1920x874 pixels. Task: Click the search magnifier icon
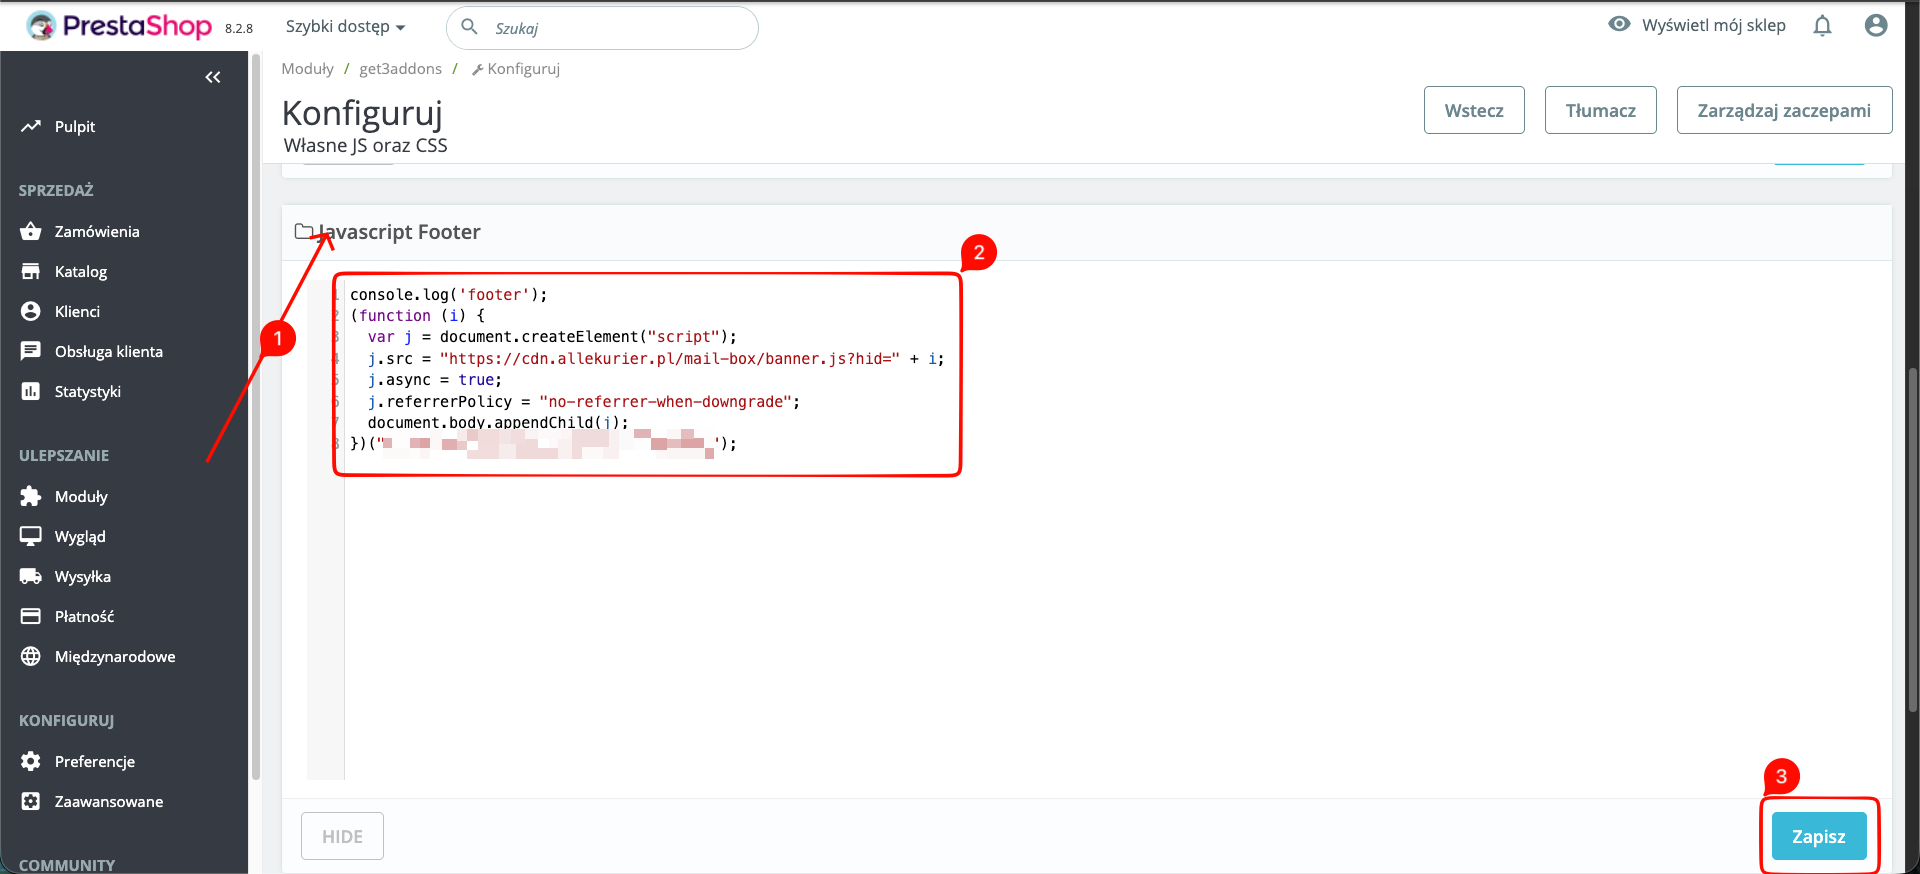469,27
